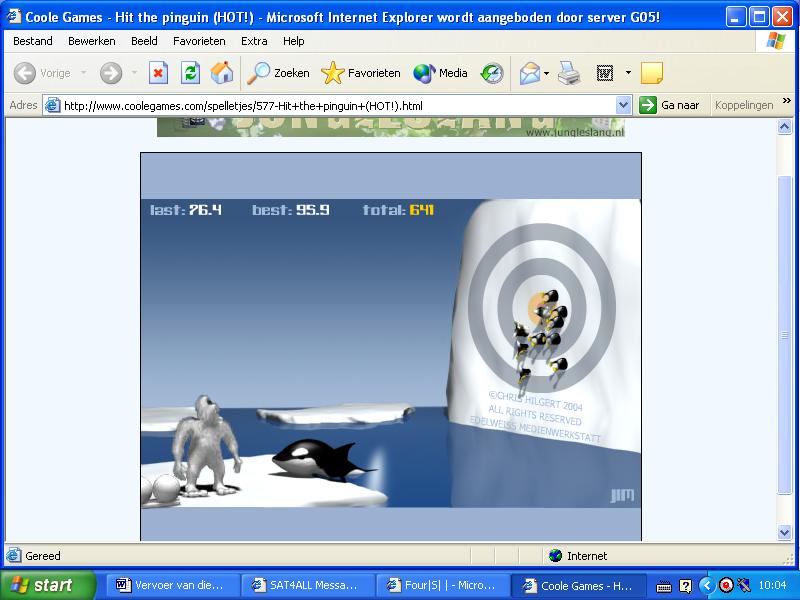Open the History clock icon
Viewport: 800px width, 600px height.
(492, 73)
